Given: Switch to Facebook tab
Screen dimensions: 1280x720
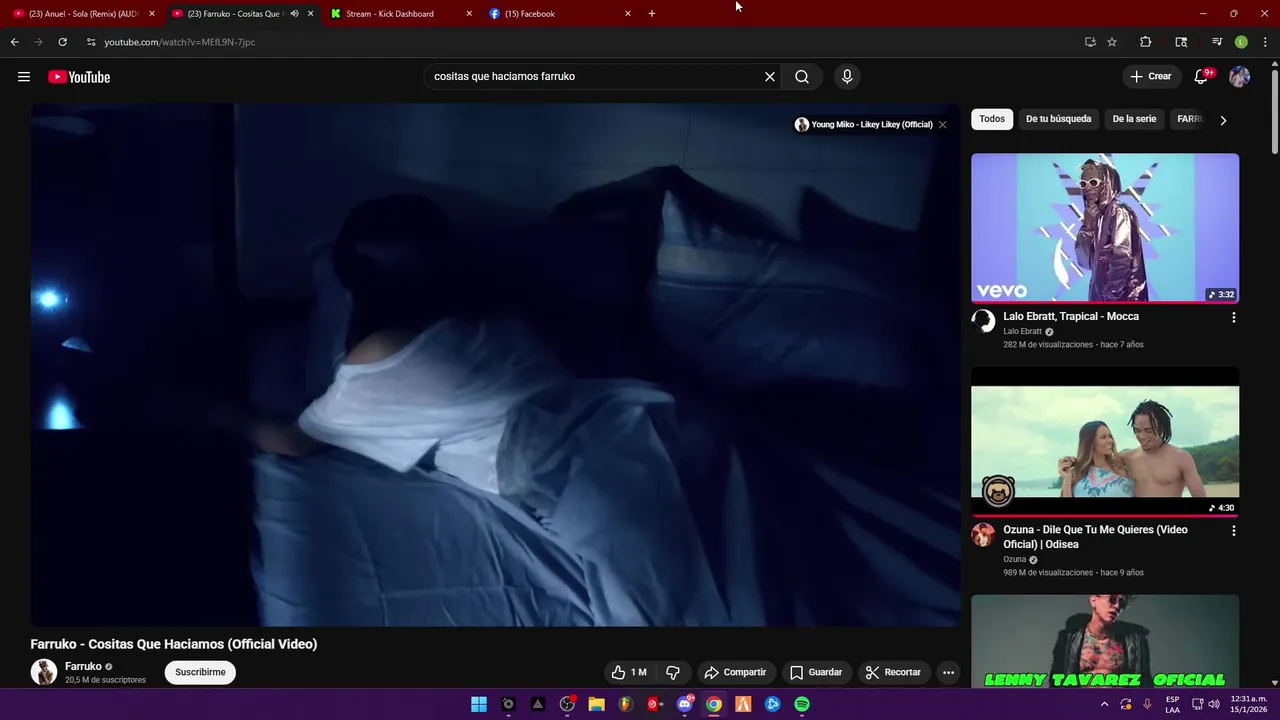Looking at the screenshot, I should coord(560,14).
